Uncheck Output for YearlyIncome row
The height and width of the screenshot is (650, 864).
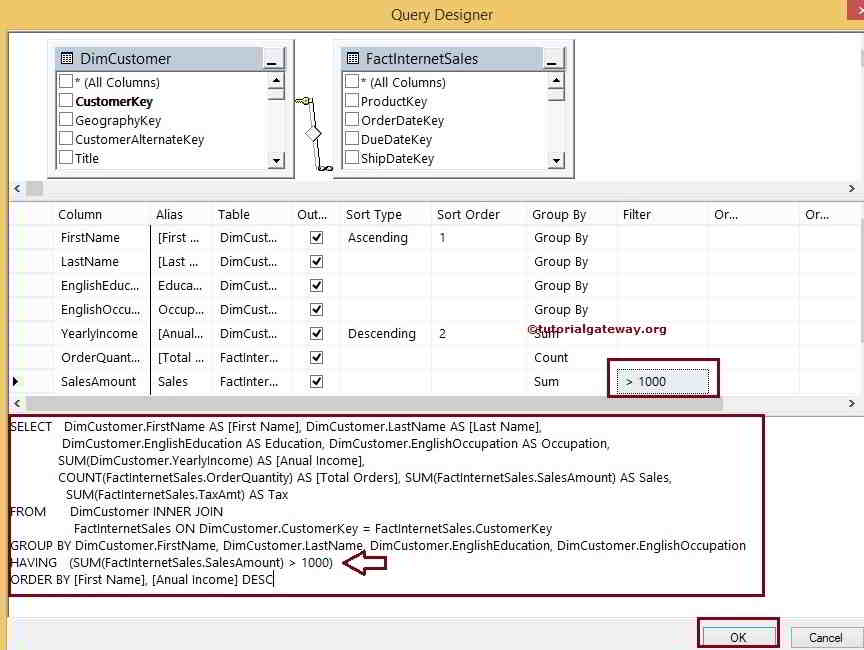click(316, 333)
